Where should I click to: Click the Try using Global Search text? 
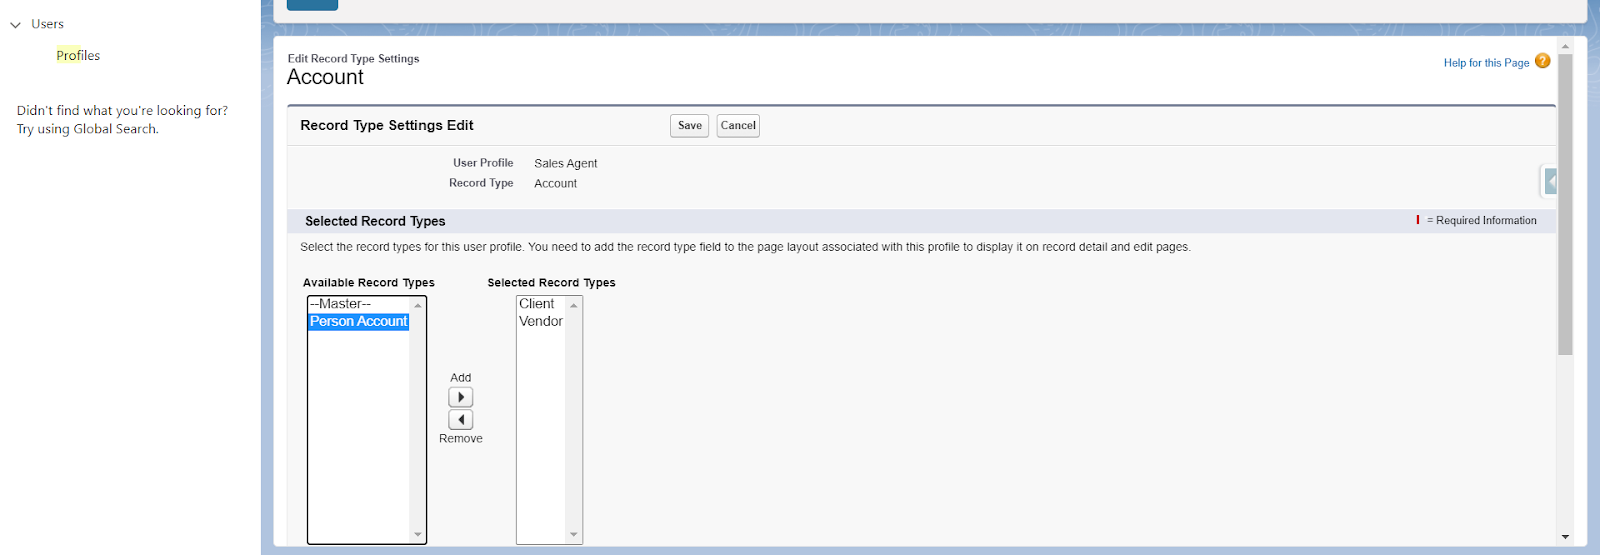click(88, 129)
